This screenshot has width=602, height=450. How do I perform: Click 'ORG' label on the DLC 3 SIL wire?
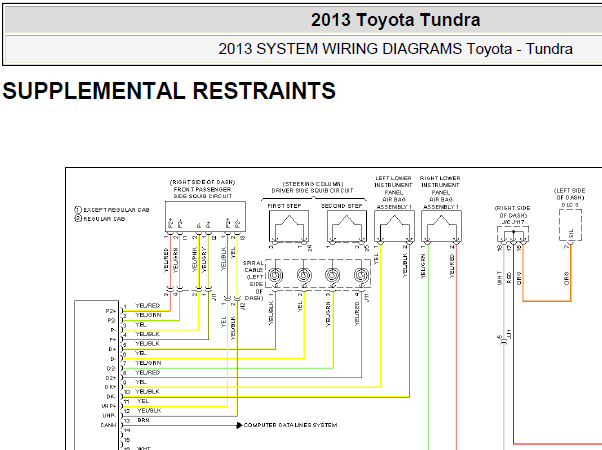[567, 279]
